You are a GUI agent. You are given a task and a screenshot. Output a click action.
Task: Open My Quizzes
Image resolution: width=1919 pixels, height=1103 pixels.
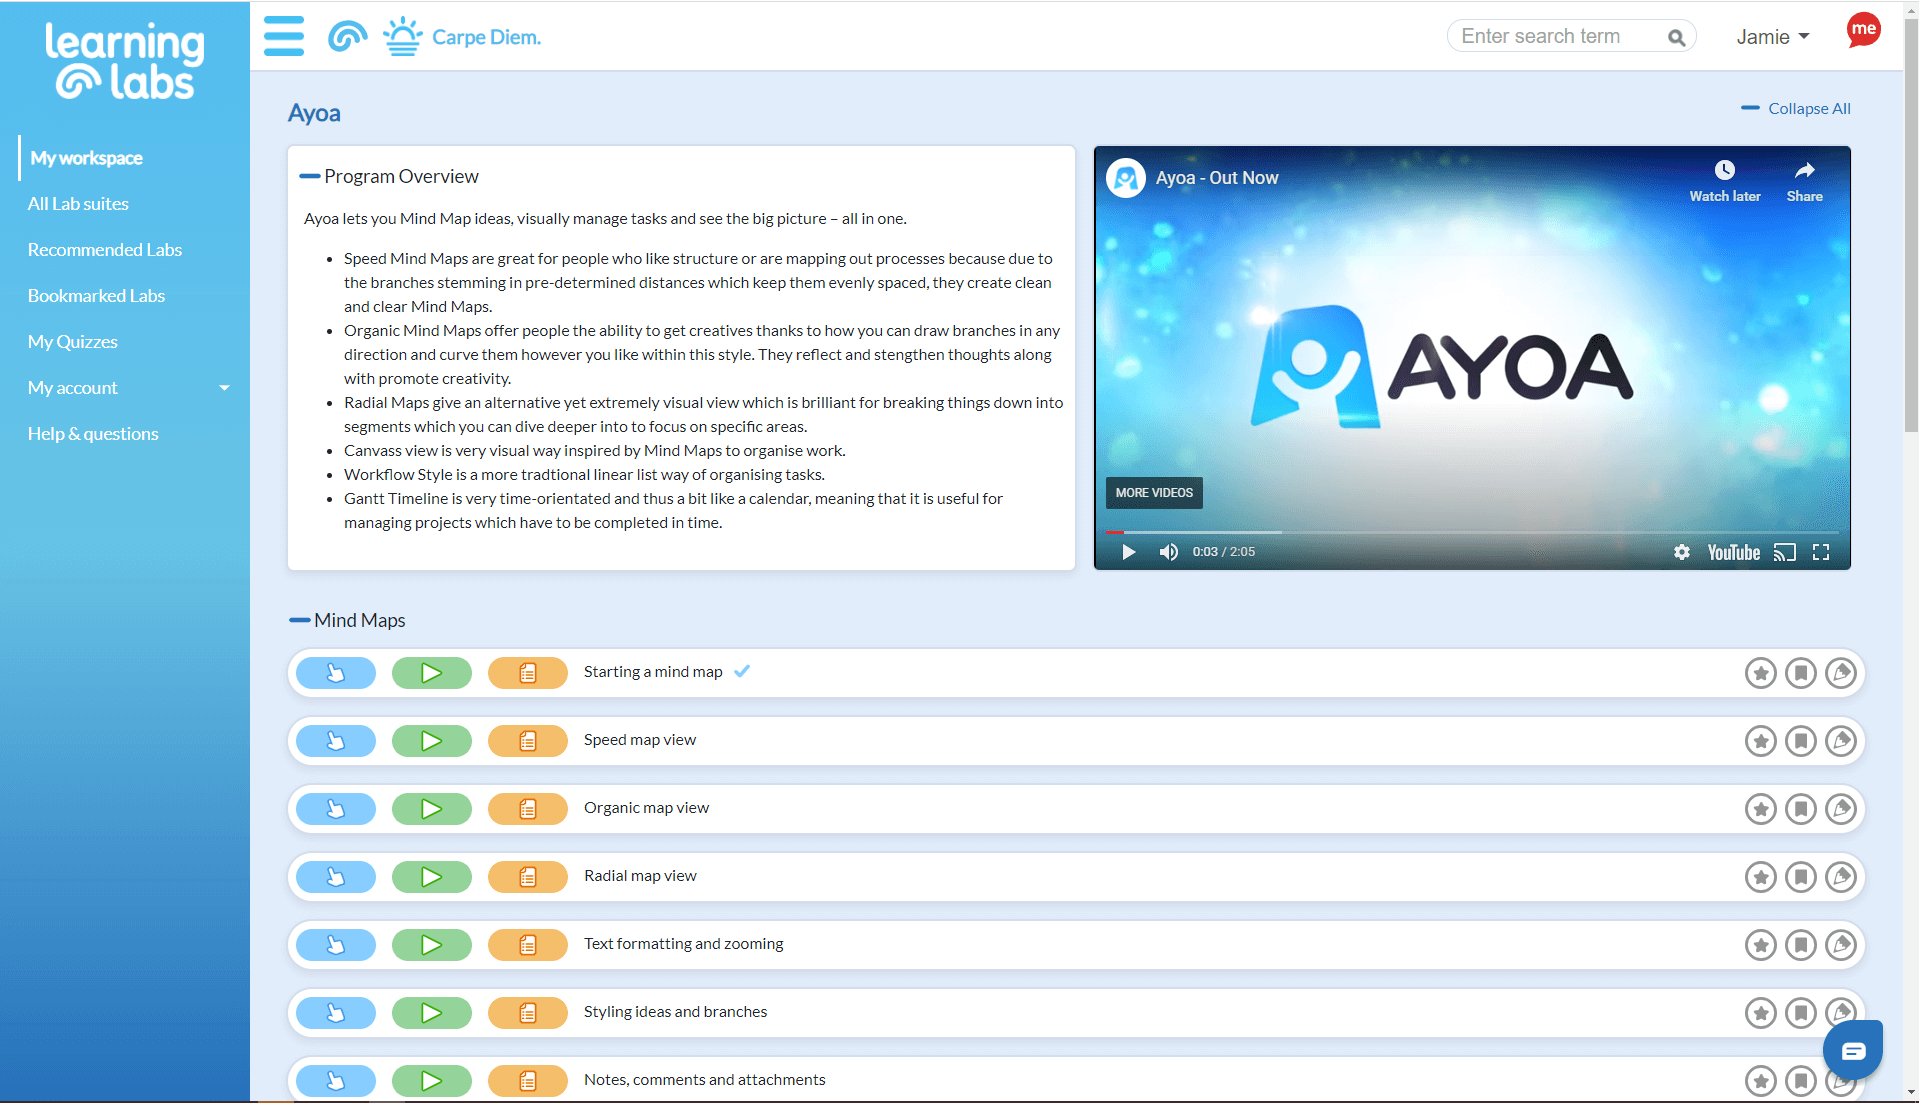(72, 342)
